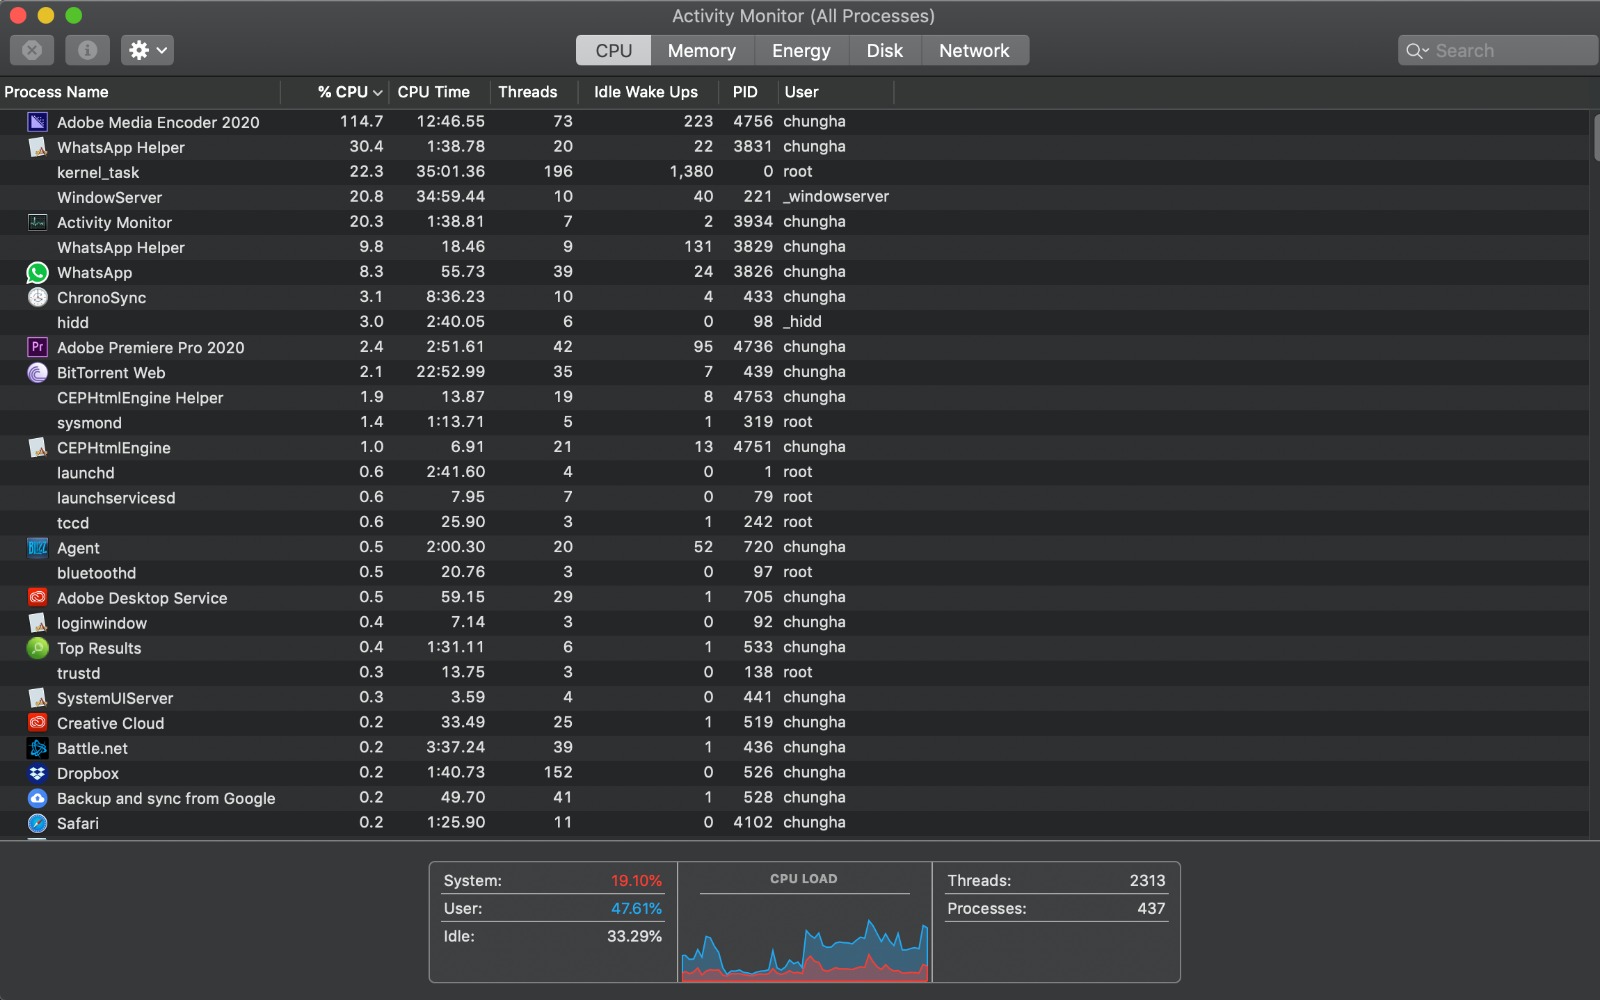This screenshot has height=1000, width=1600.
Task: Click the Backup and sync from Google icon
Action: coord(37,797)
